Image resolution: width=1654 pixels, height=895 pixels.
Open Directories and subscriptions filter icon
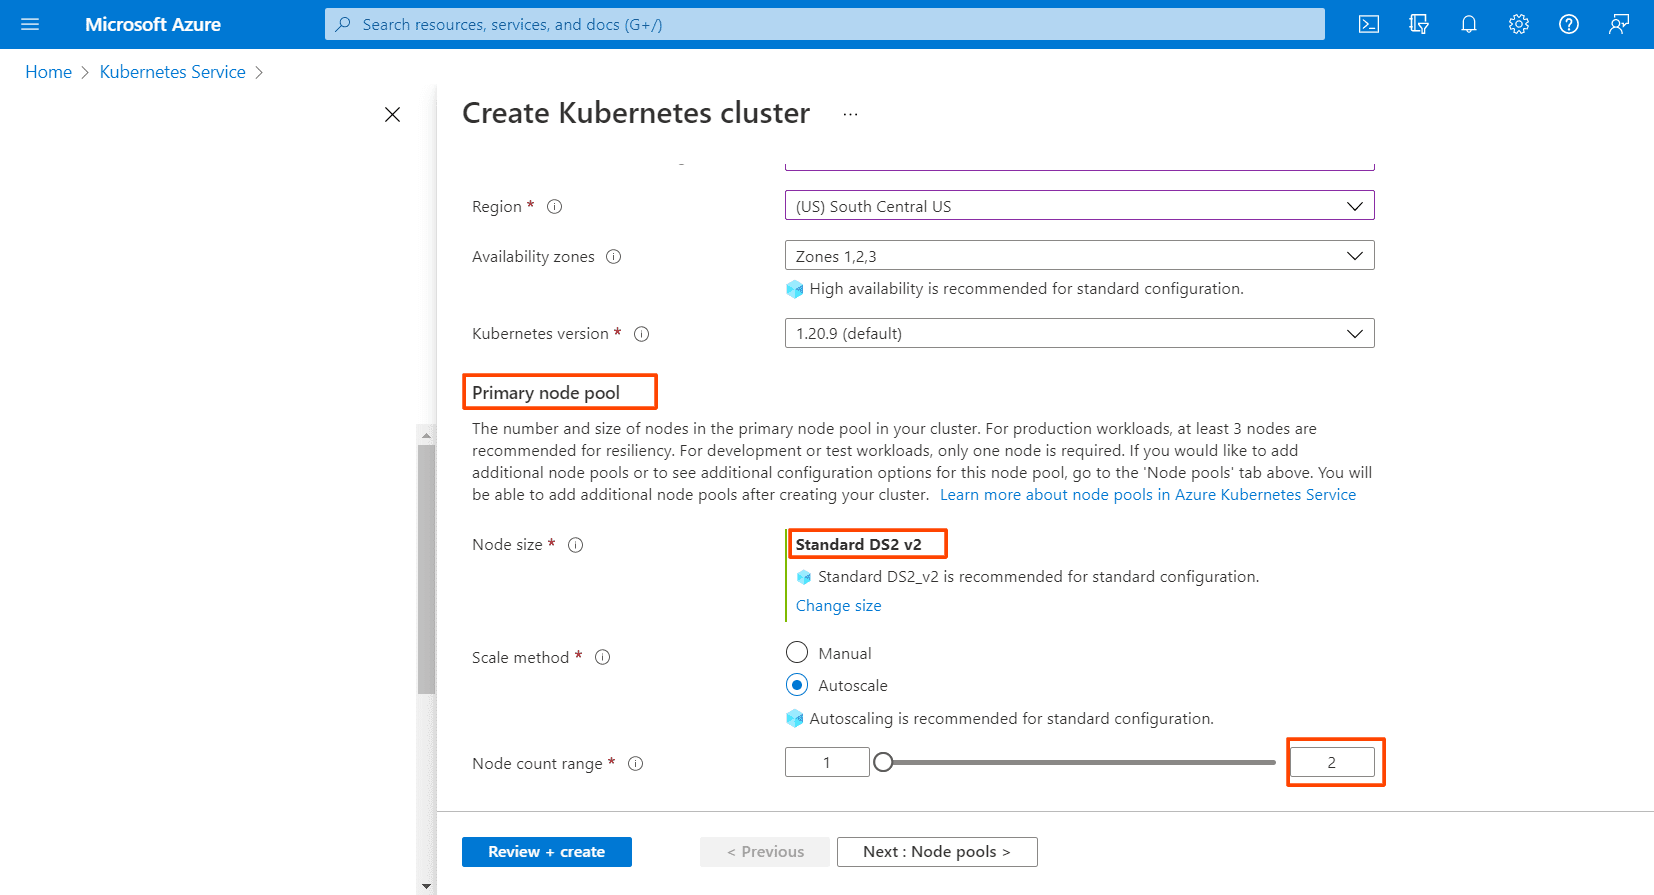coord(1419,24)
